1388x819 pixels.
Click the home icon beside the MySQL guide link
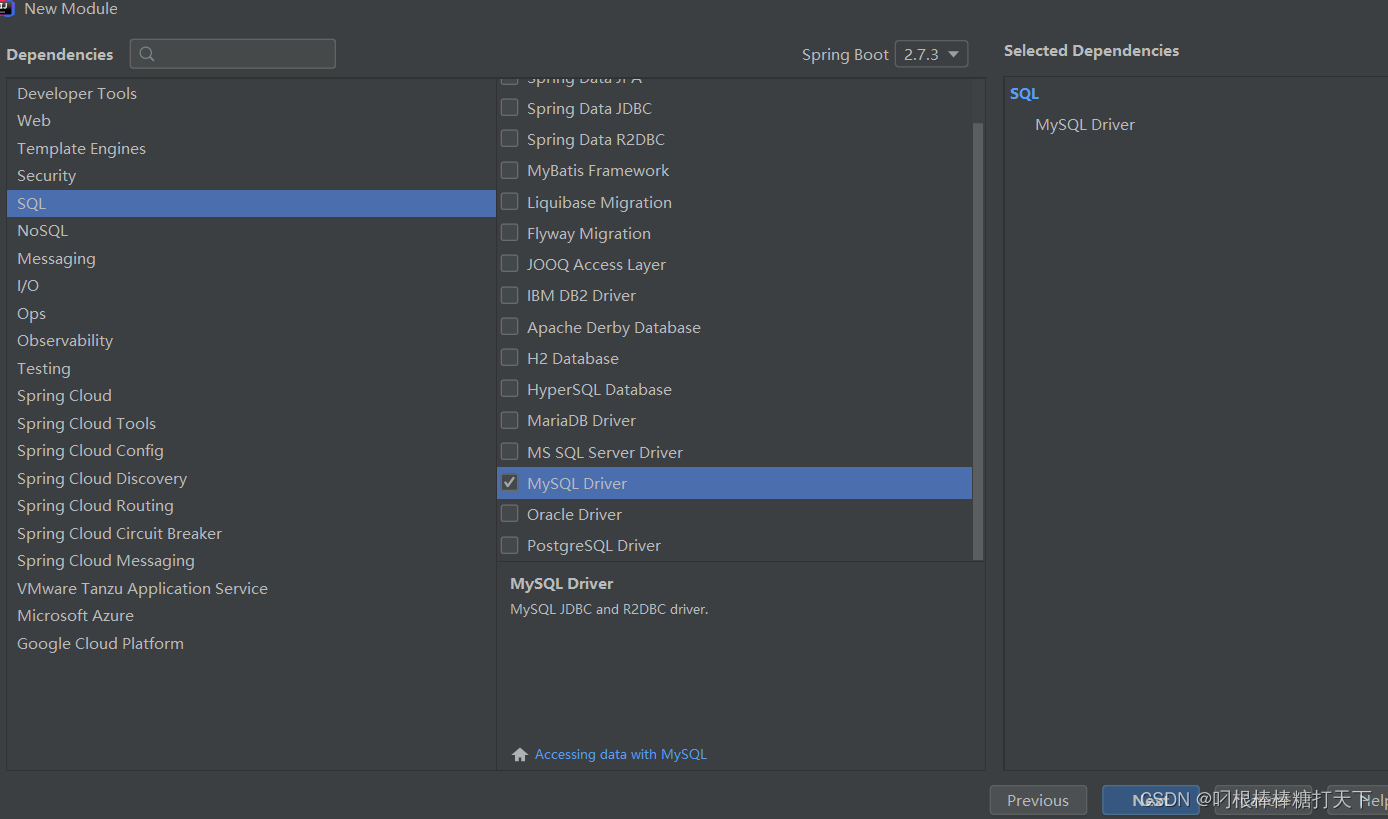coord(519,753)
